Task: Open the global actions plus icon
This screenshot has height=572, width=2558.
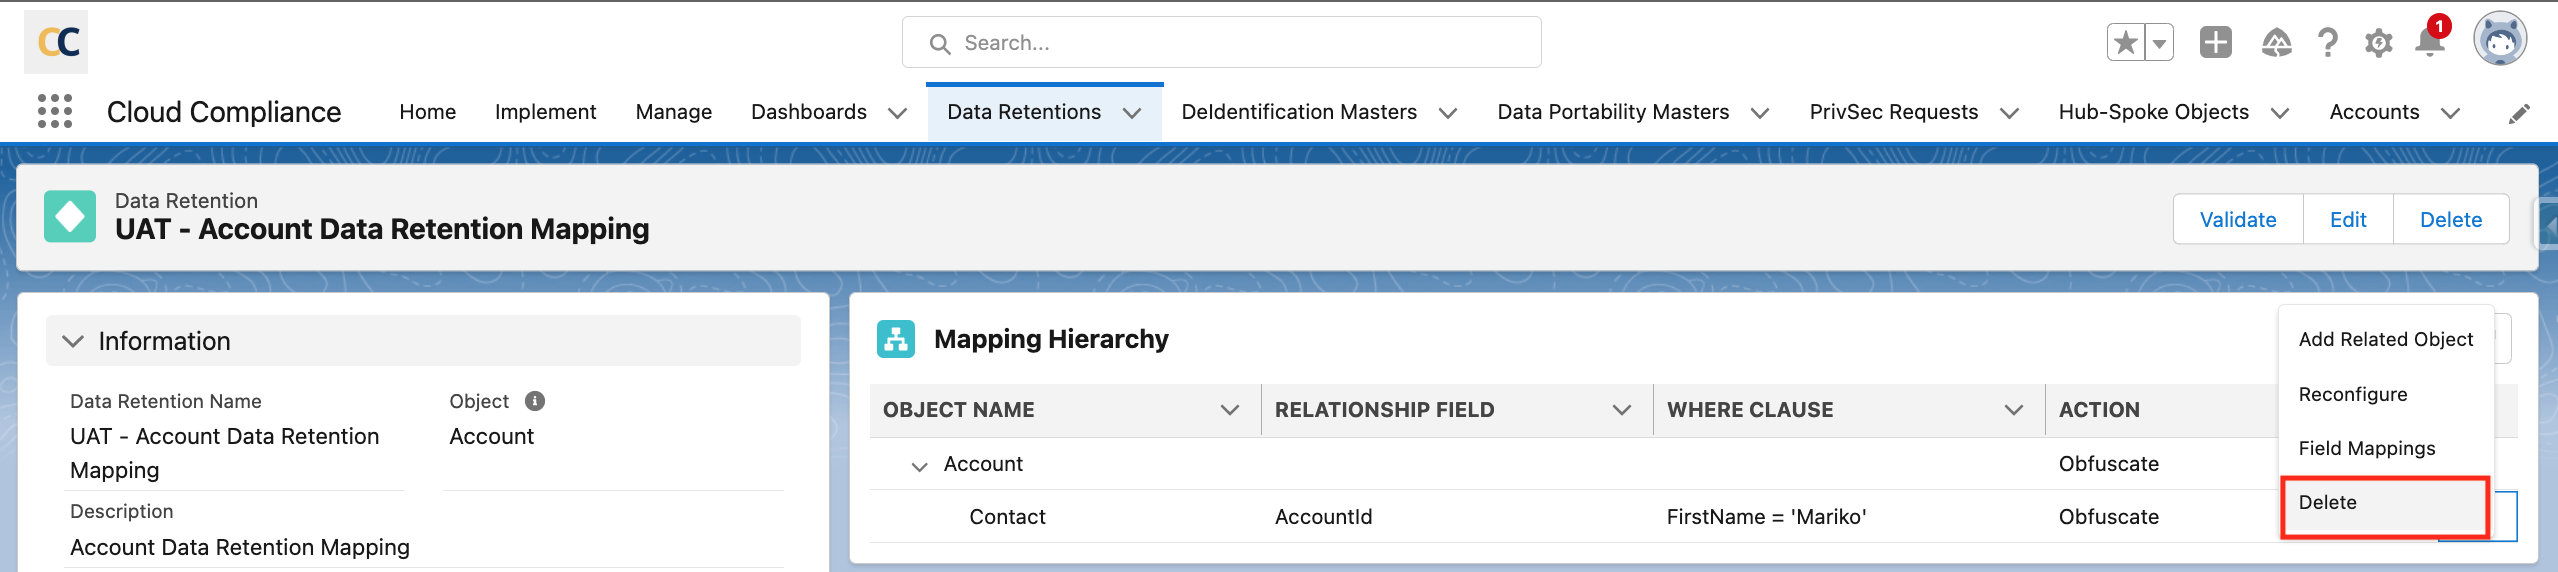Action: click(x=2215, y=43)
